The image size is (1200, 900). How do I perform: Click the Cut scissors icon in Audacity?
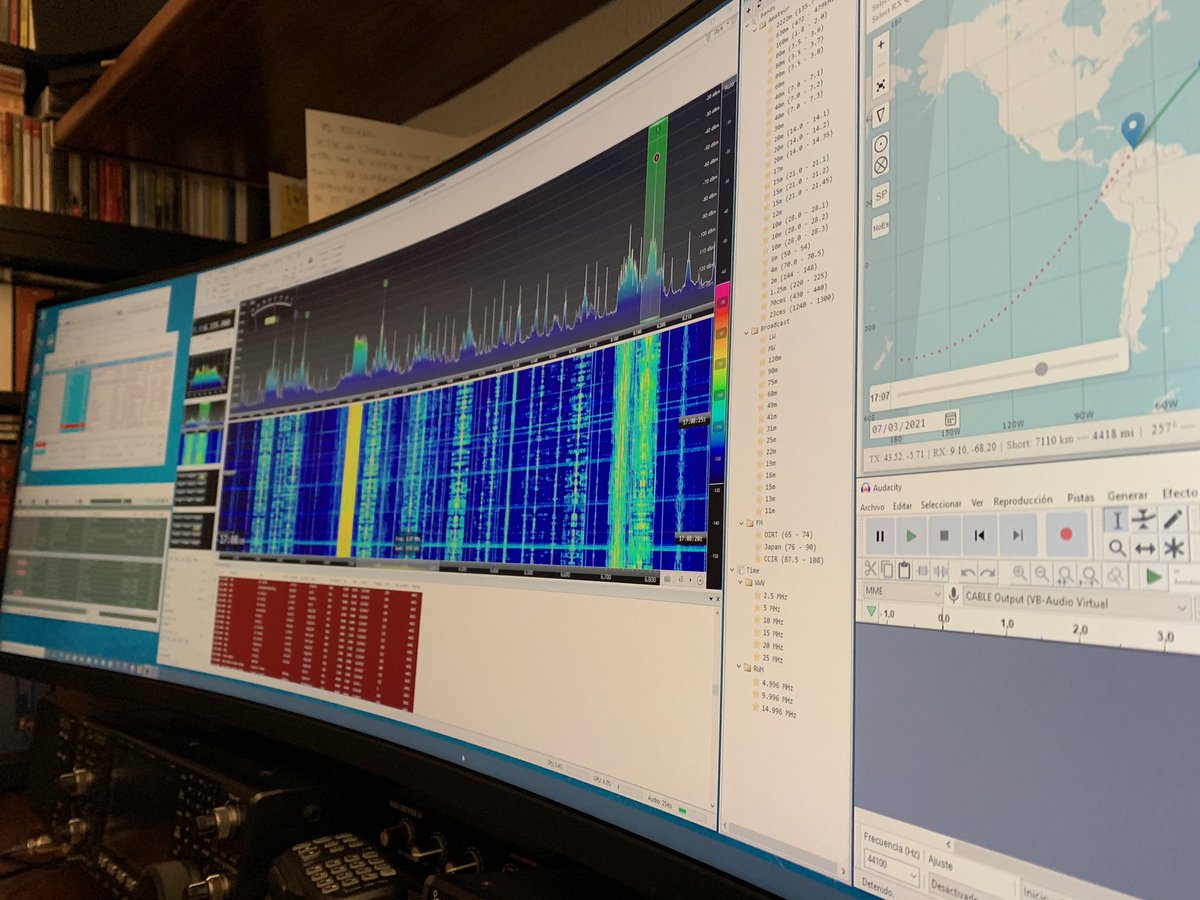pyautogui.click(x=870, y=570)
